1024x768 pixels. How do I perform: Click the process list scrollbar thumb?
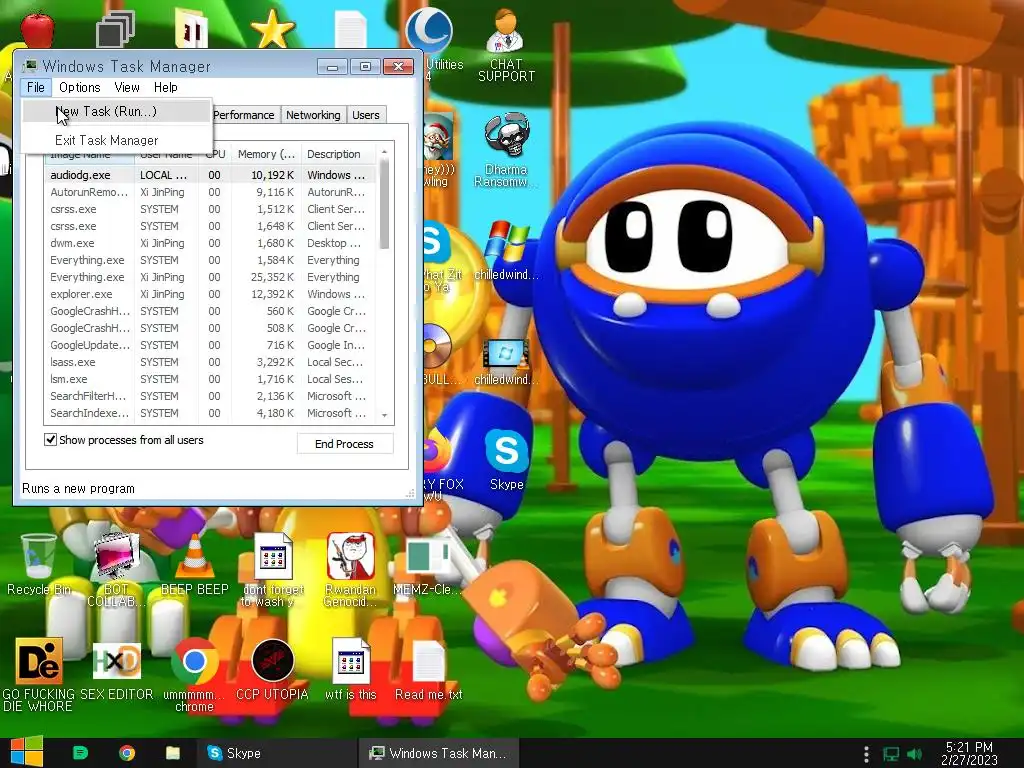384,204
